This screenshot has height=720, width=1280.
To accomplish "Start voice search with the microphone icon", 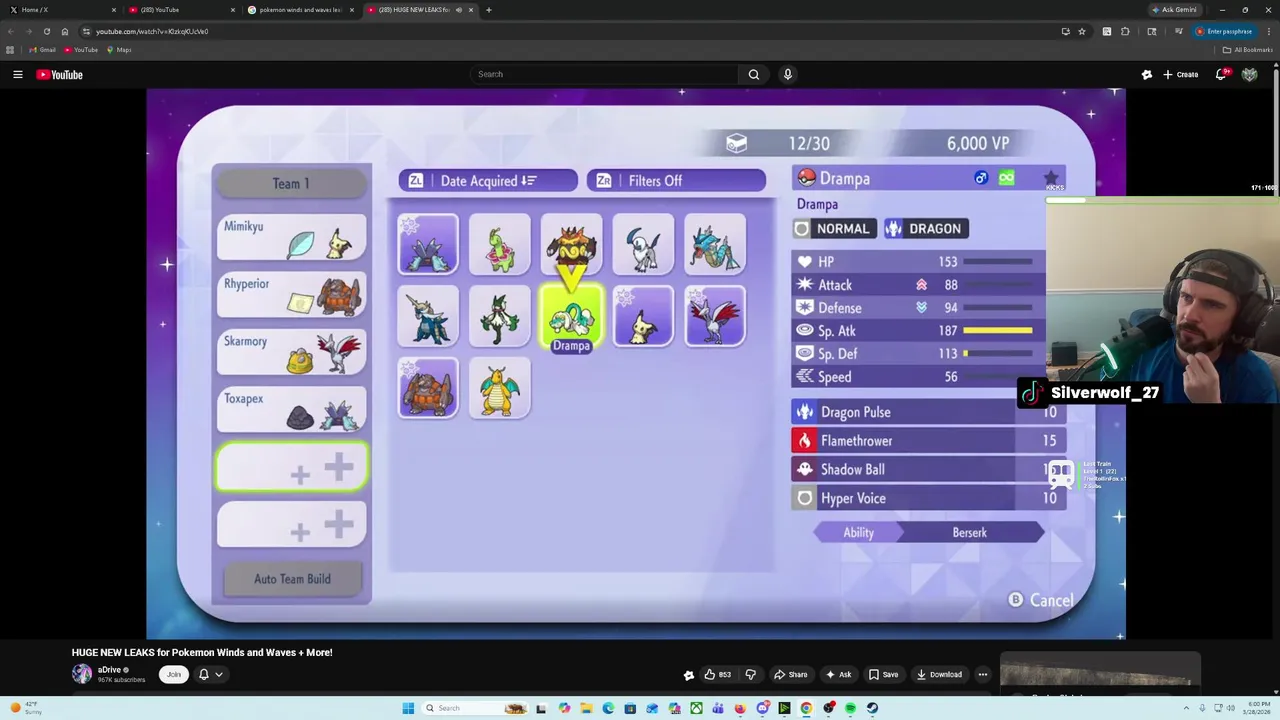I will [788, 74].
